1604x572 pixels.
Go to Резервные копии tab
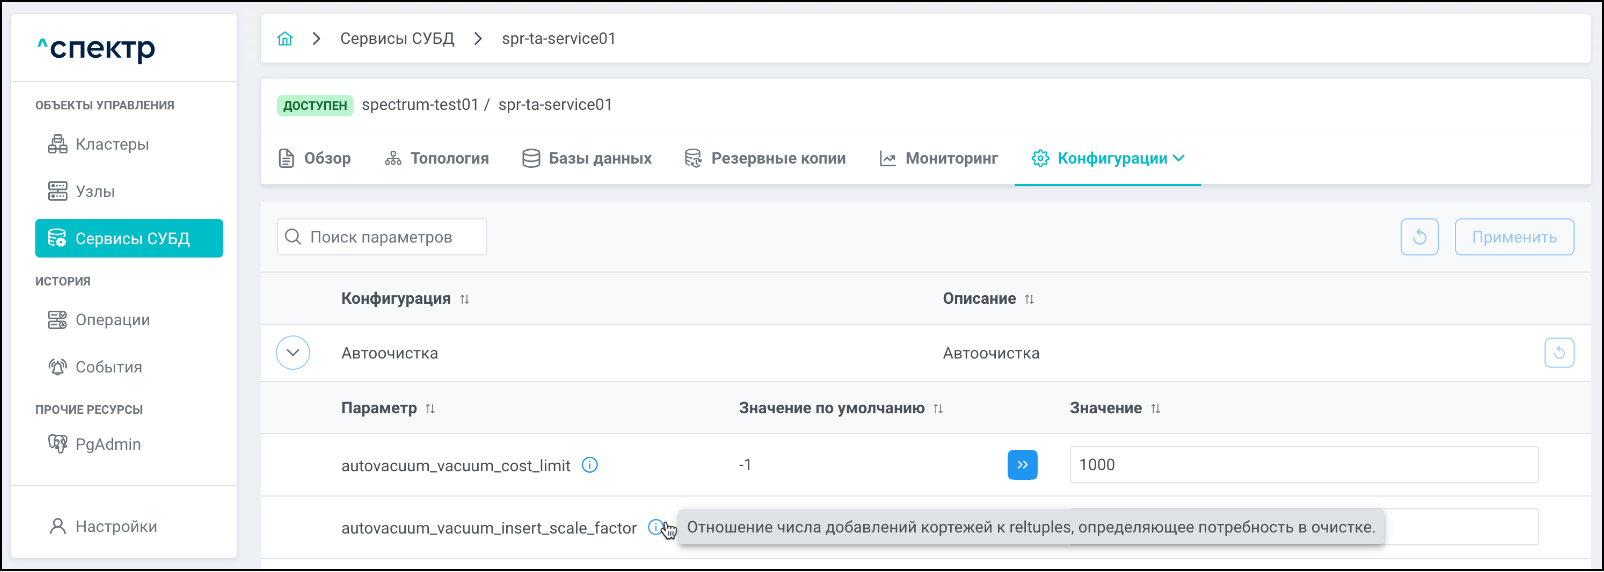pyautogui.click(x=765, y=158)
